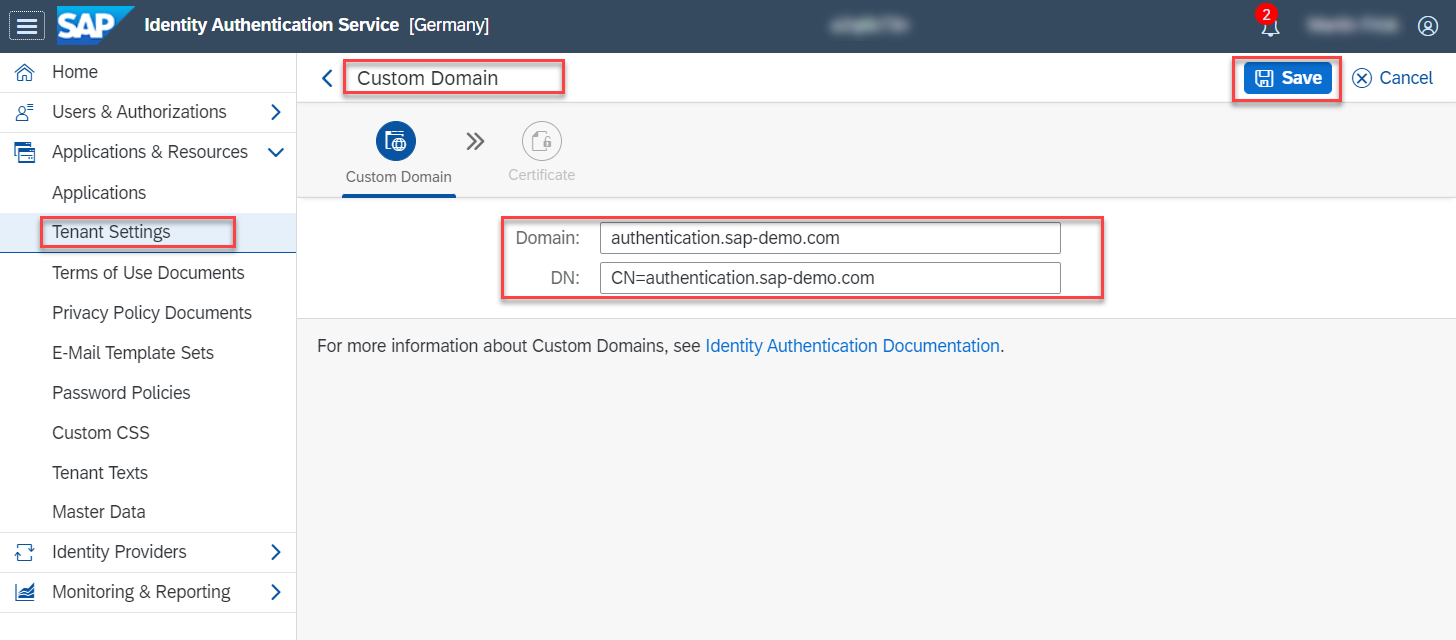
Task: Click the Monitoring & Reporting chart icon
Action: [25, 592]
